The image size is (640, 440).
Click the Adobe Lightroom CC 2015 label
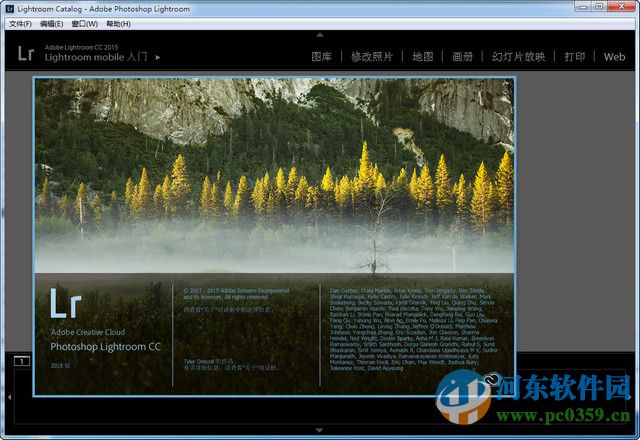(x=81, y=47)
